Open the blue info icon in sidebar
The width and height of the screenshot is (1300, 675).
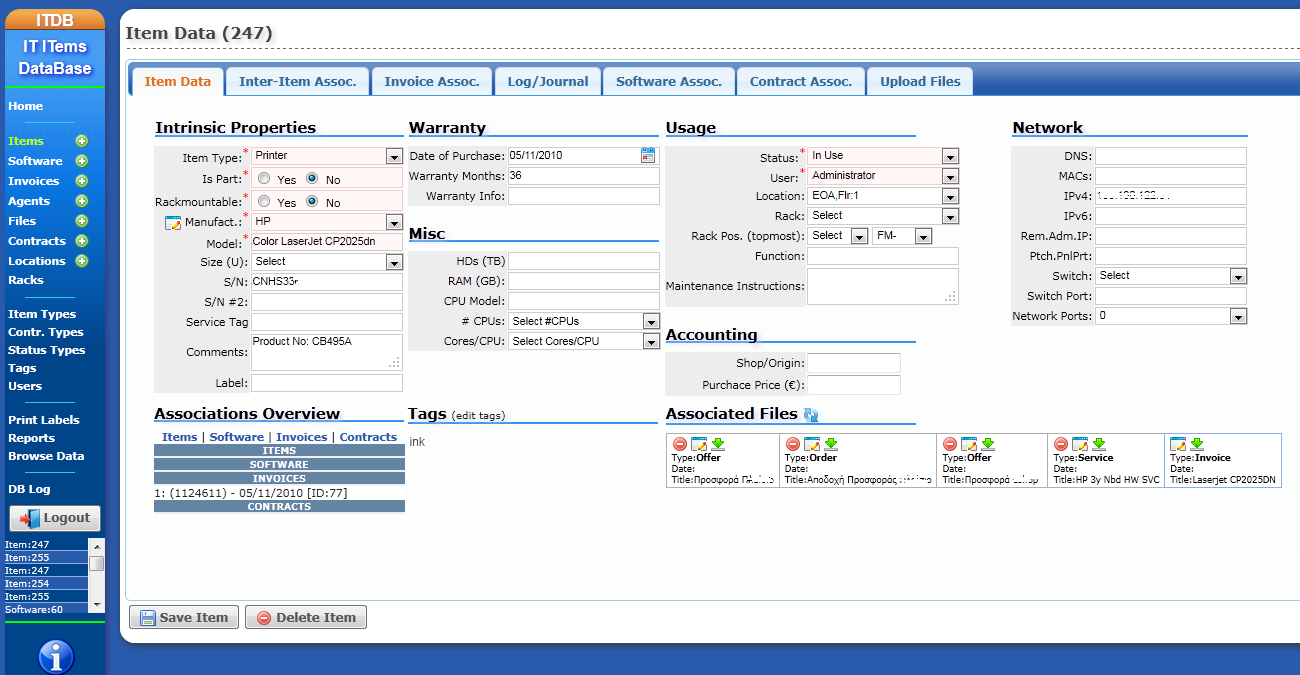coord(57,657)
